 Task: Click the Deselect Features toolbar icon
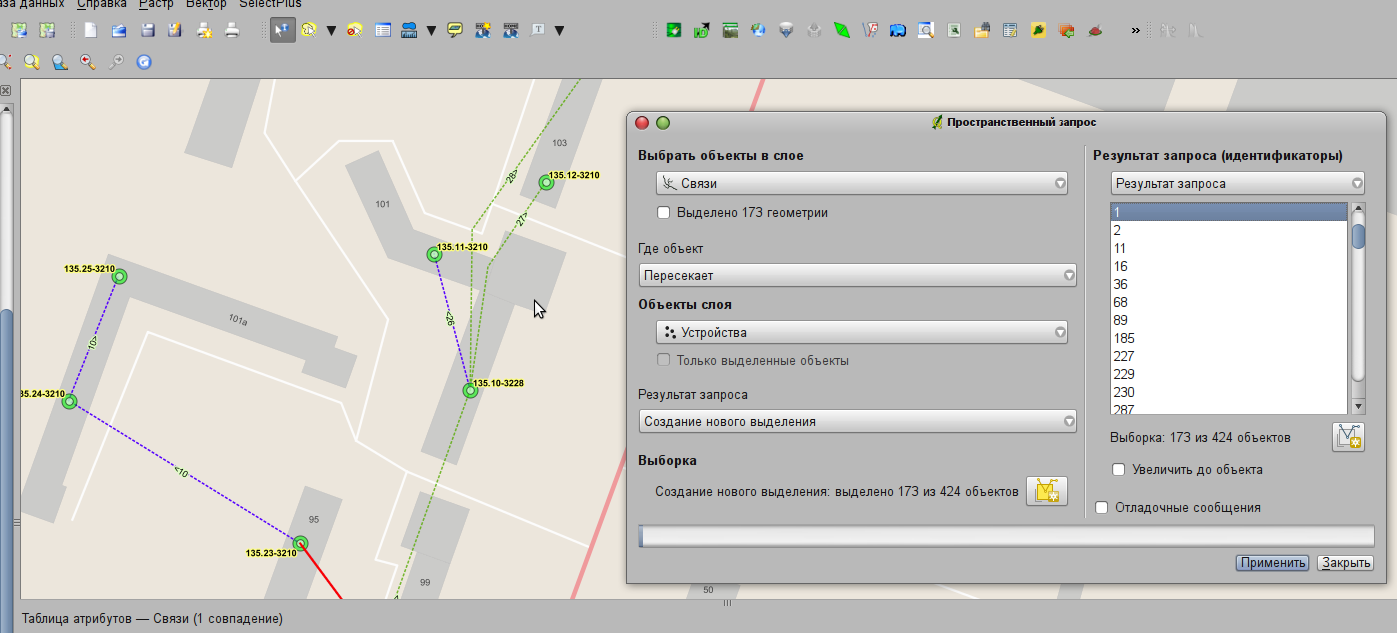[x=355, y=30]
